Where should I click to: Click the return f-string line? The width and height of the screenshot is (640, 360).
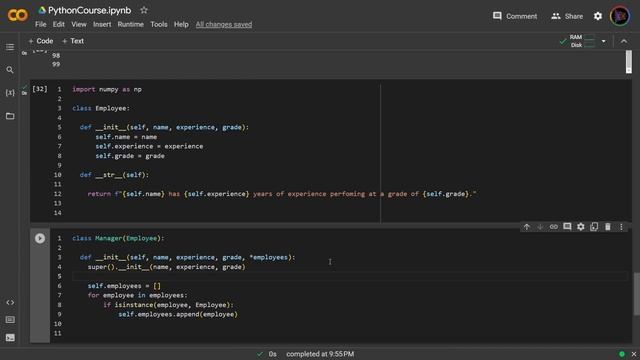282,194
